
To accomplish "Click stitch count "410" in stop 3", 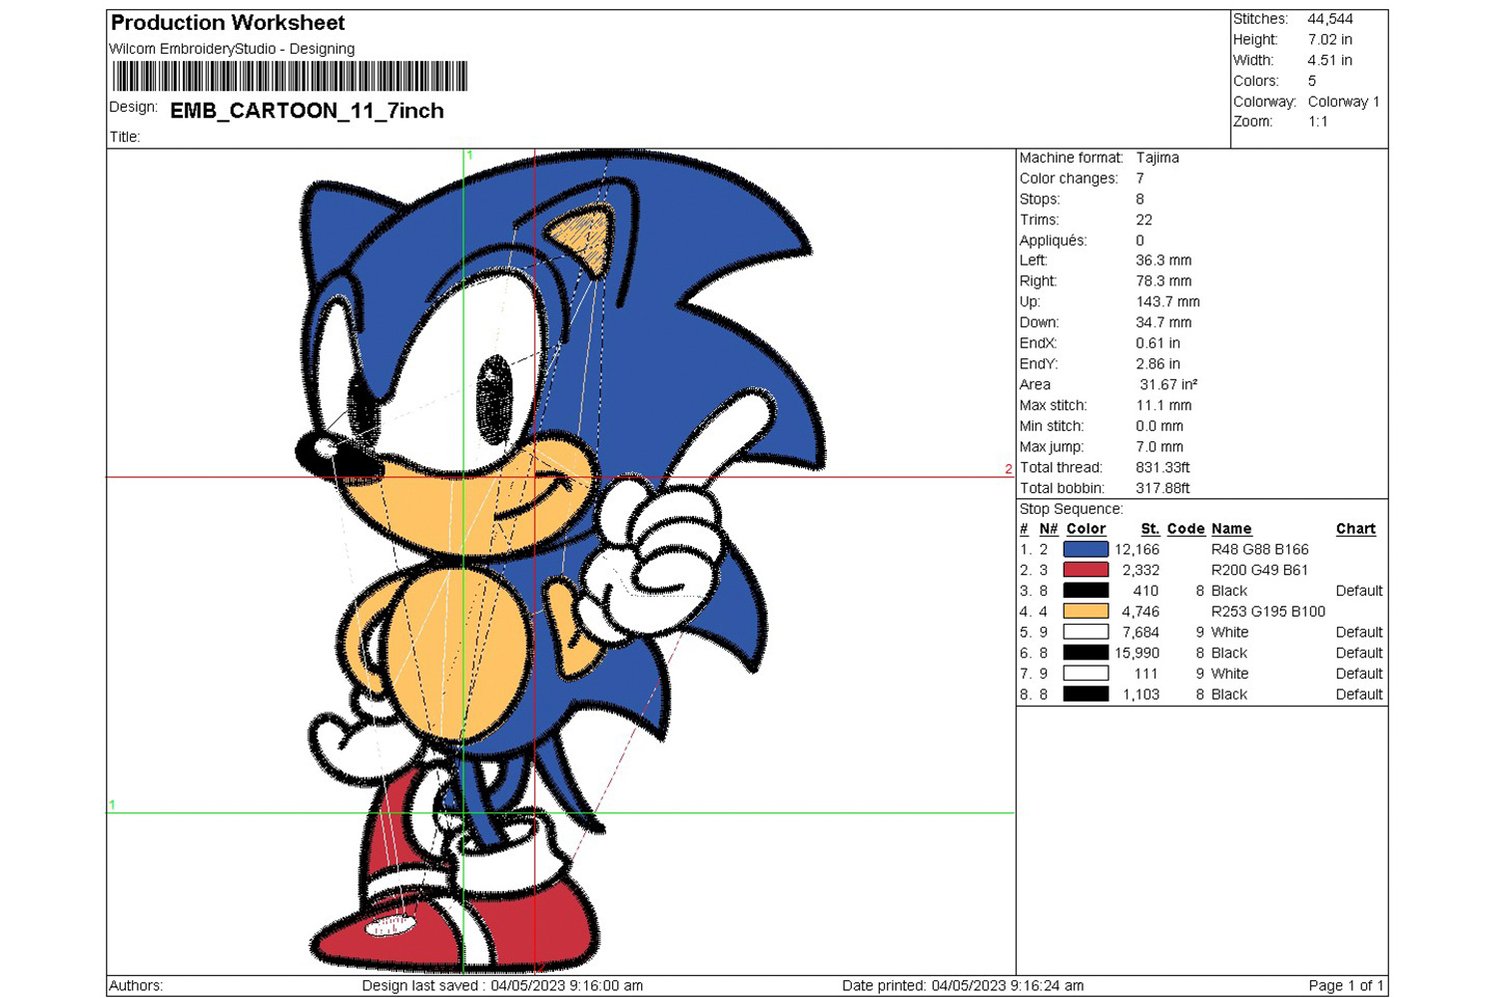I will pyautogui.click(x=1146, y=591).
